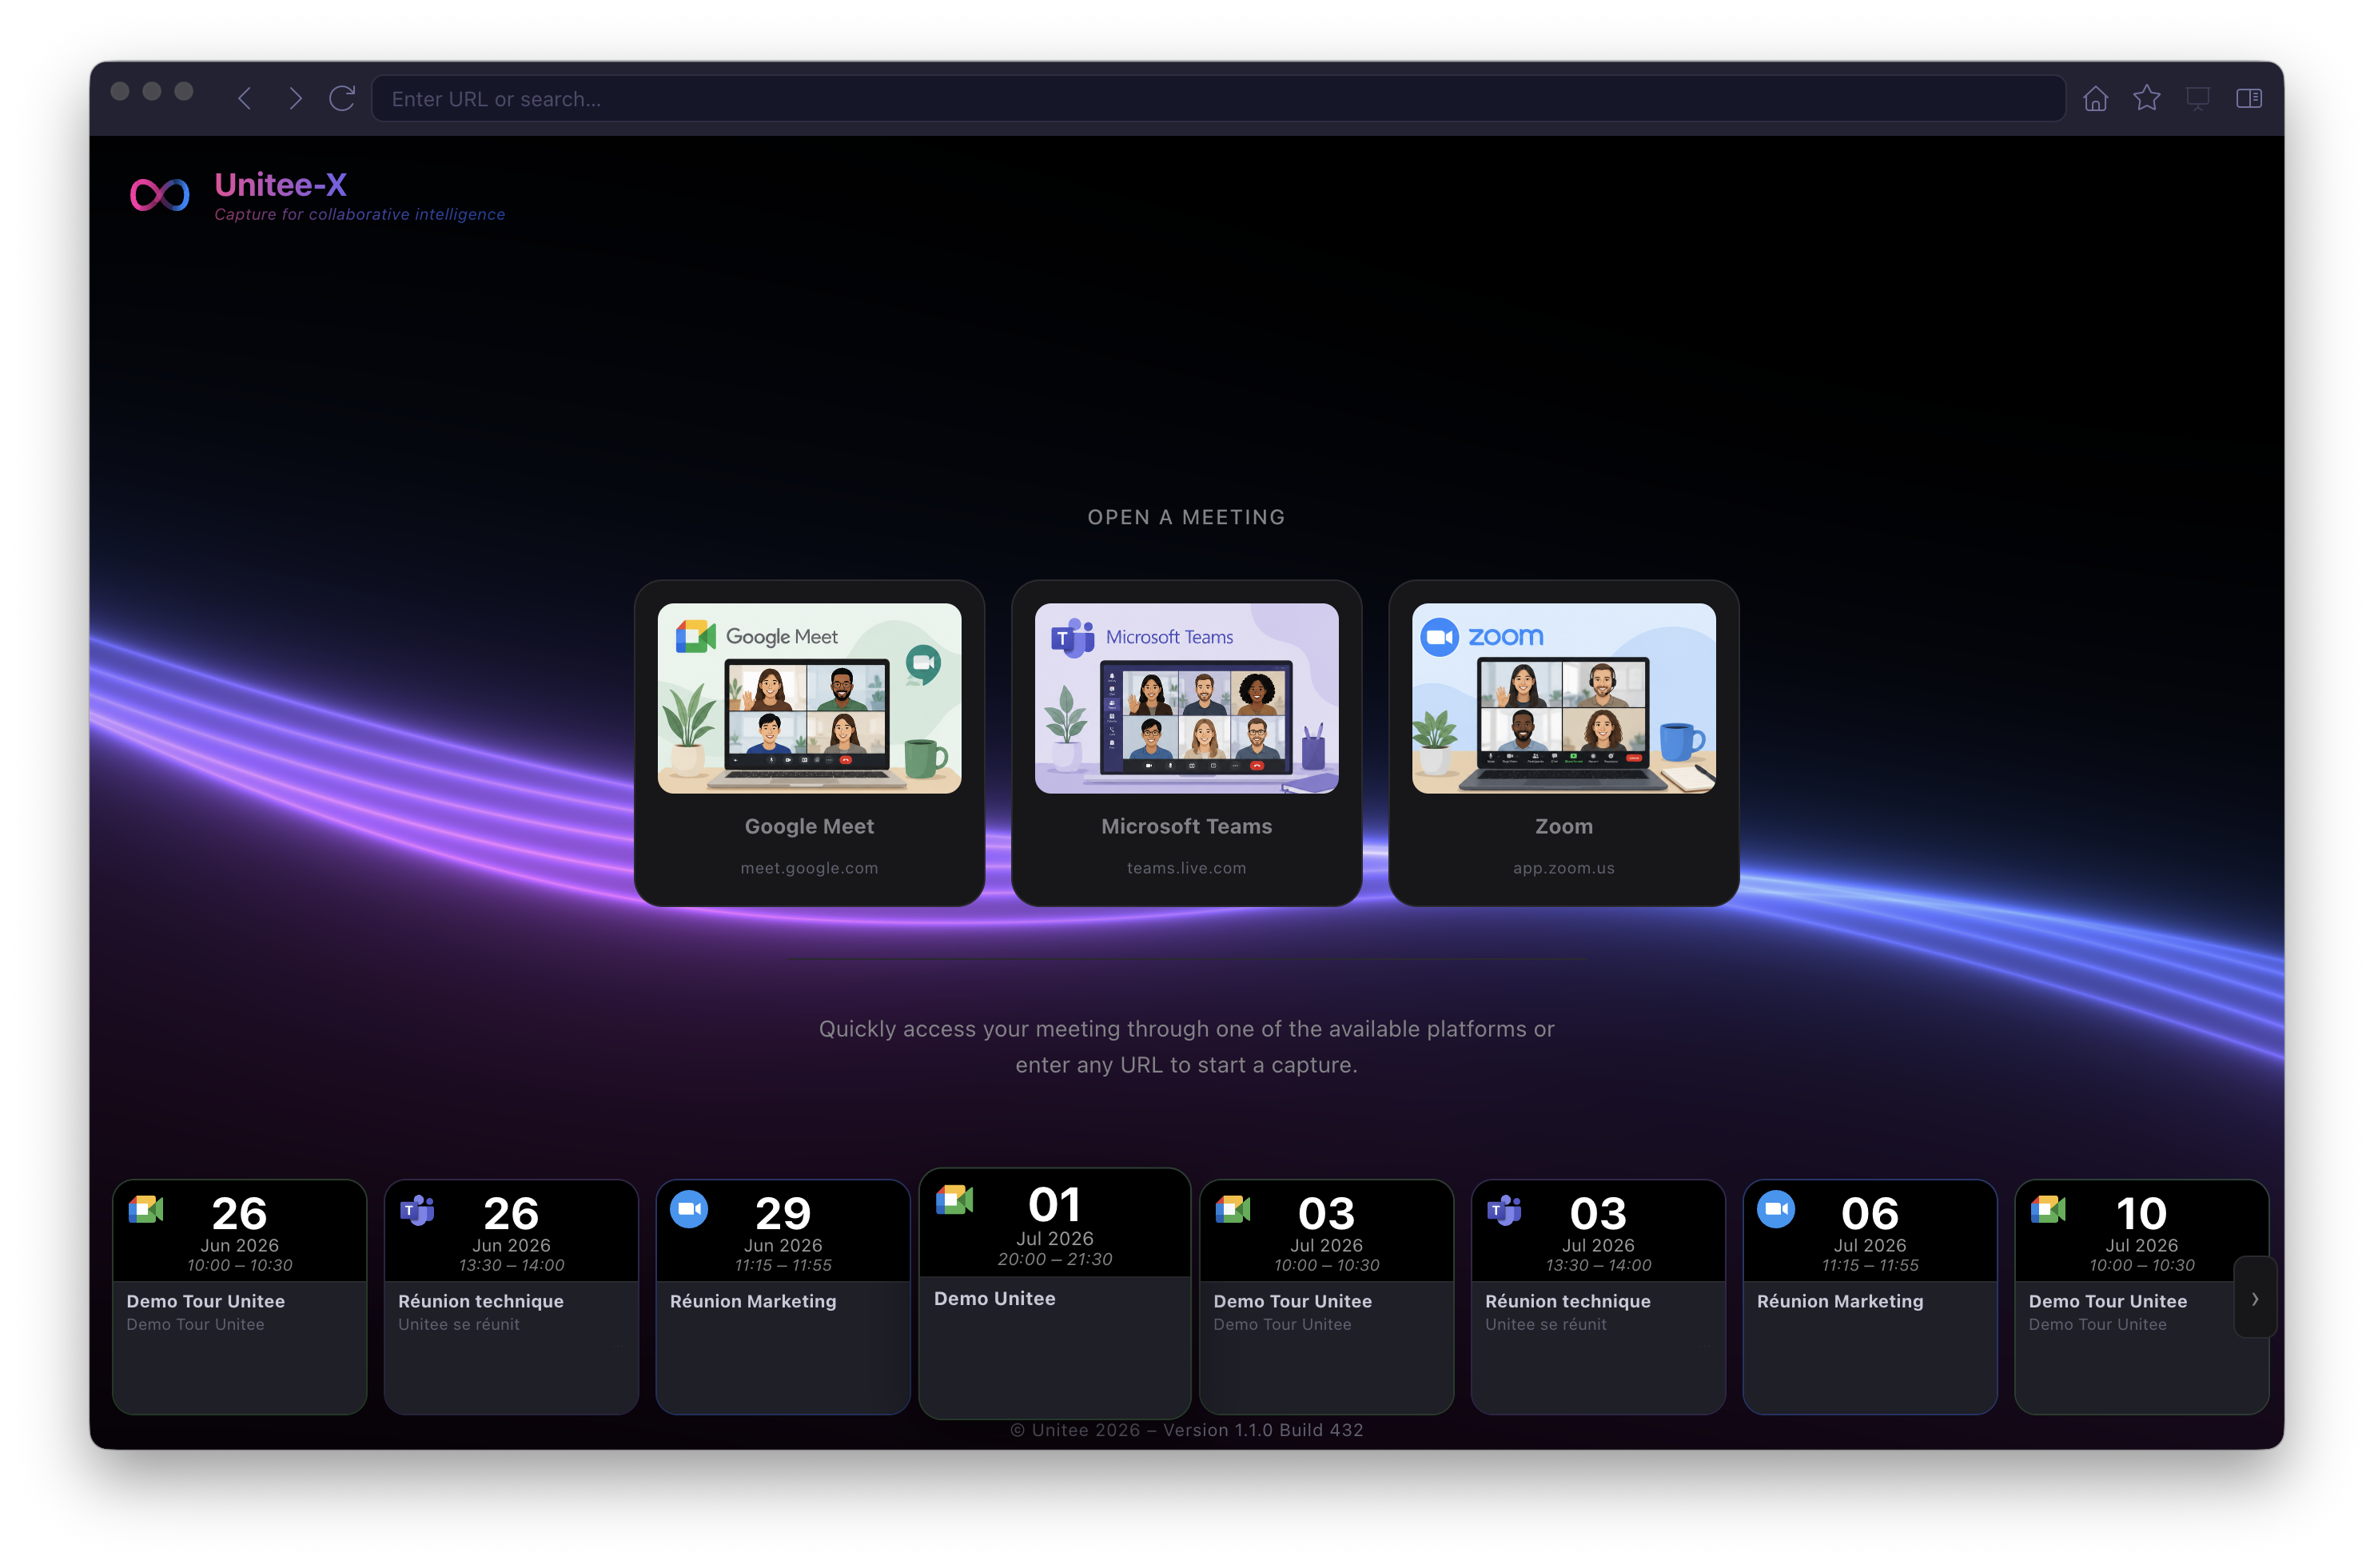Click the window close traffic light
This screenshot has height=1568, width=2374.
coord(120,91)
